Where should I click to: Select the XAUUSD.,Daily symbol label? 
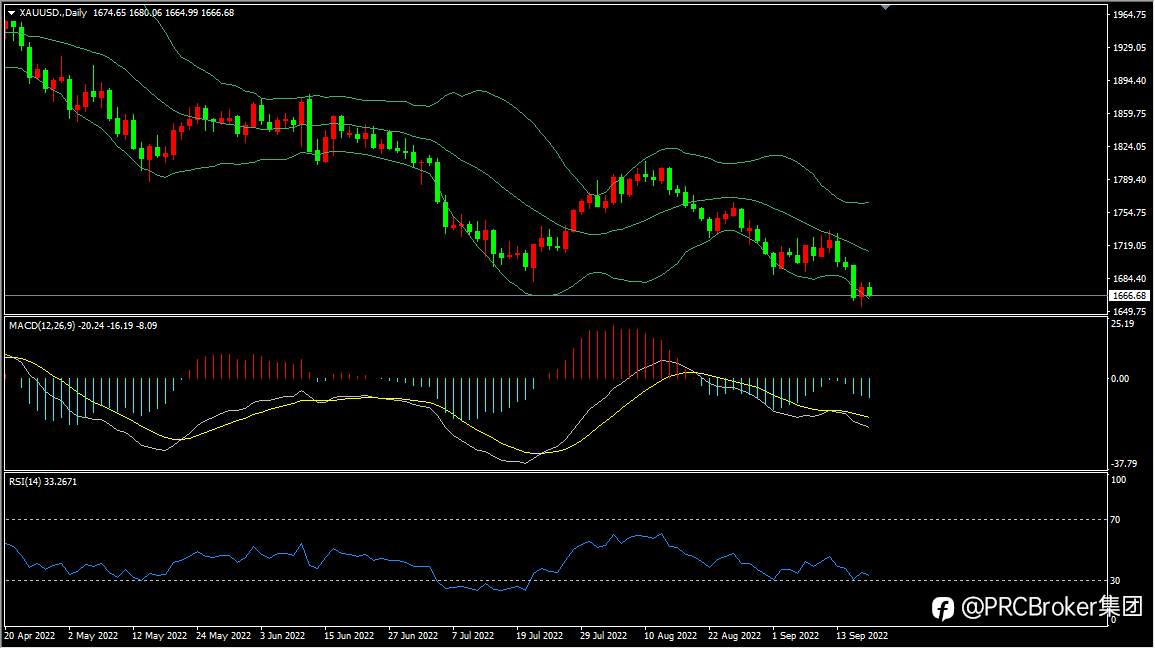pyautogui.click(x=53, y=13)
